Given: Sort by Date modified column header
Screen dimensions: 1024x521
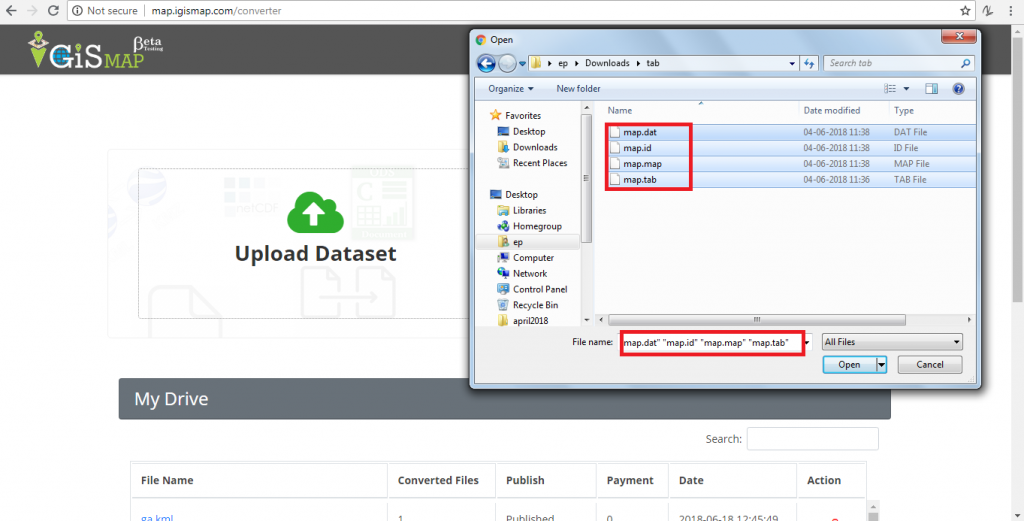Looking at the screenshot, I should (x=831, y=110).
